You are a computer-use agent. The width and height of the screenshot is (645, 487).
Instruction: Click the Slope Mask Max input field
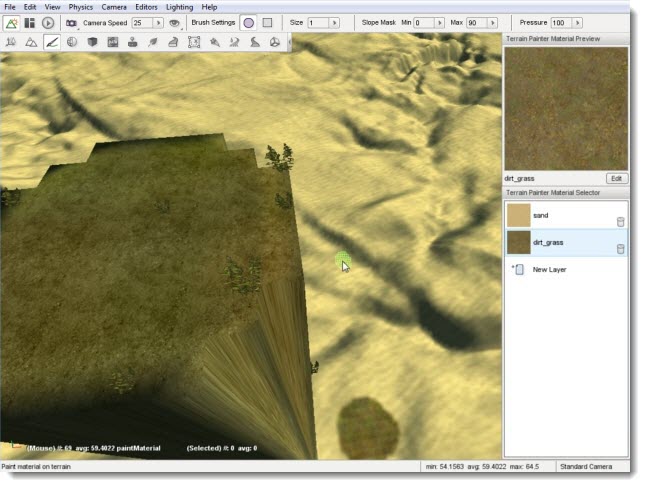point(476,22)
